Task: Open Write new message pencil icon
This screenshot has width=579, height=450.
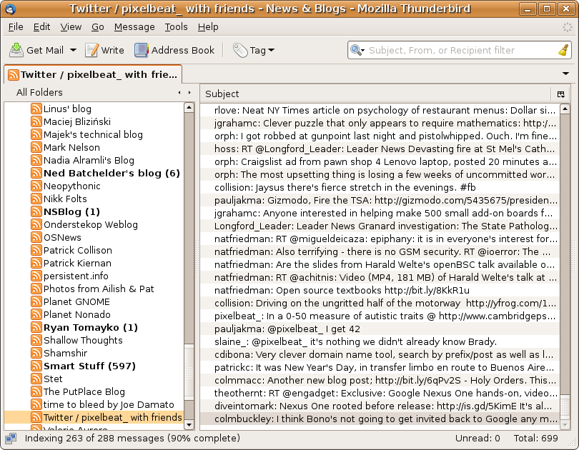Action: pyautogui.click(x=92, y=50)
